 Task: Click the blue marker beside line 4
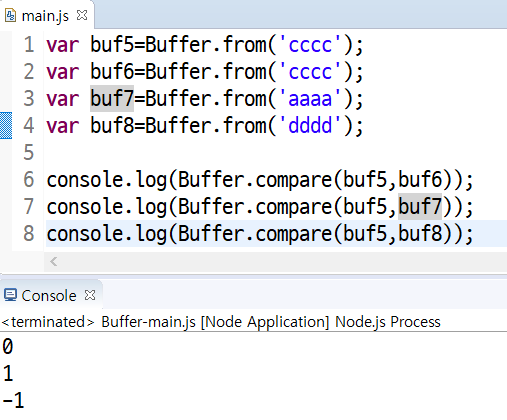click(6, 125)
